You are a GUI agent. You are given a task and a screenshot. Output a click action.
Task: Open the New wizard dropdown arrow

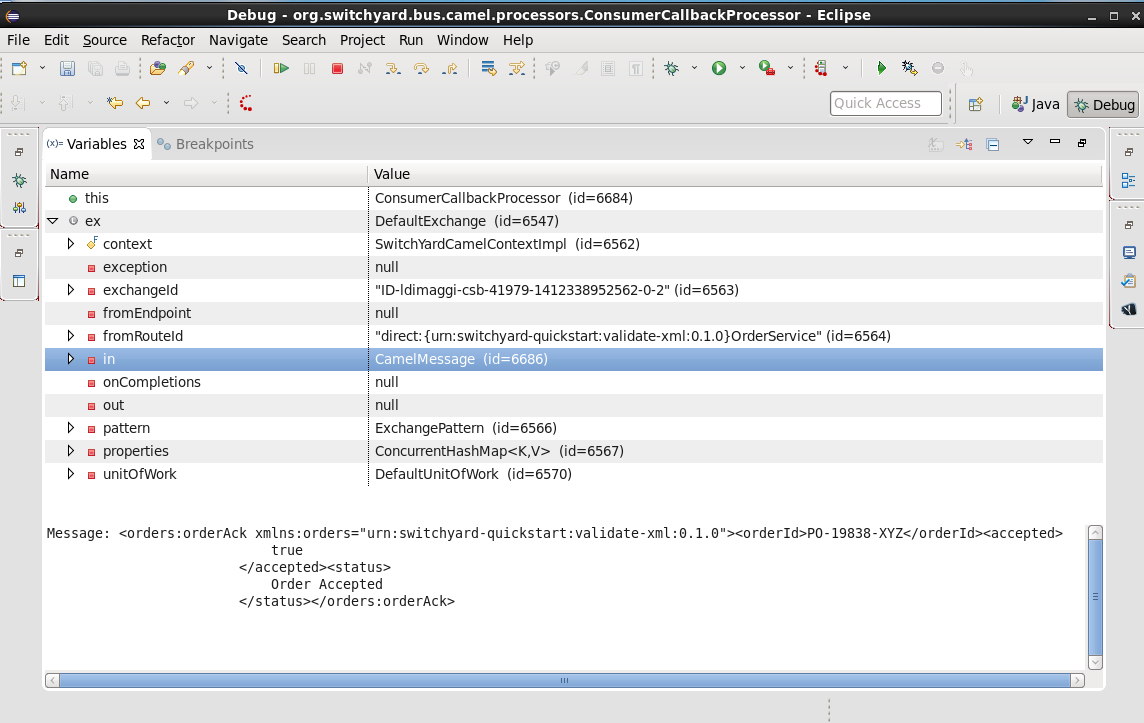pyautogui.click(x=42, y=69)
